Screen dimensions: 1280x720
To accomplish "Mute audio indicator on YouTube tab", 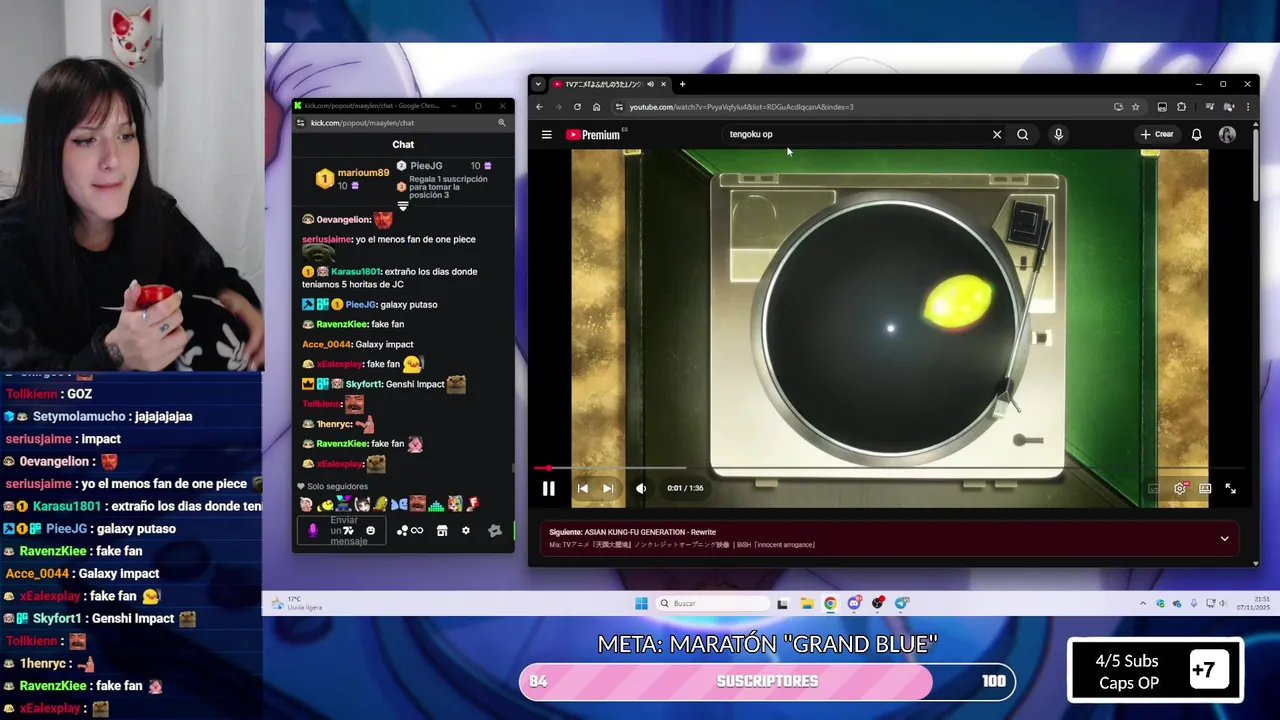I will click(650, 84).
